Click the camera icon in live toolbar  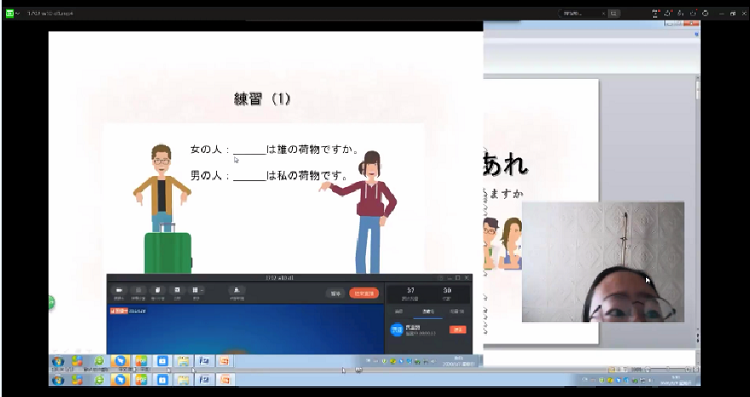[119, 290]
